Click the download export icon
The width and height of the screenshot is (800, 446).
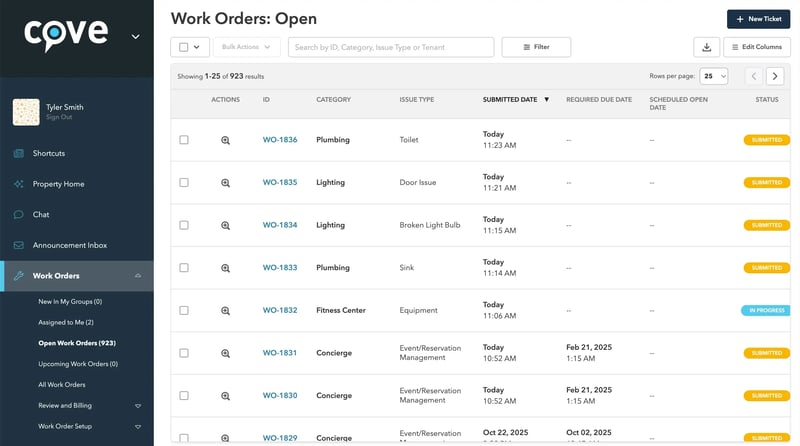[706, 47]
